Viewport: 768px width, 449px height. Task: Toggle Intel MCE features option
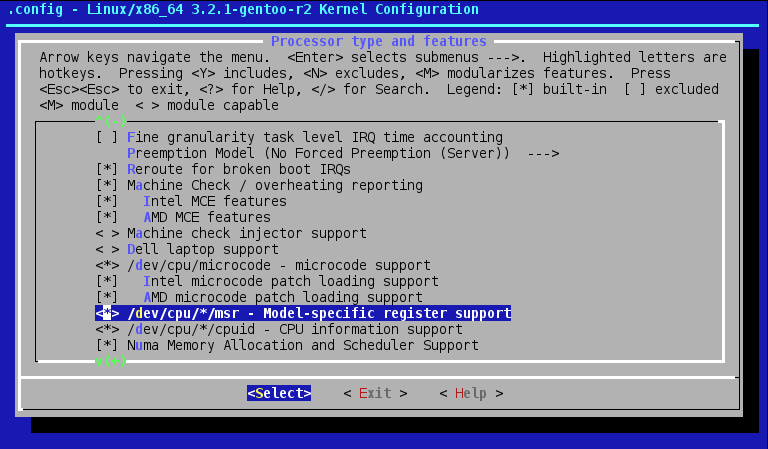(x=191, y=201)
